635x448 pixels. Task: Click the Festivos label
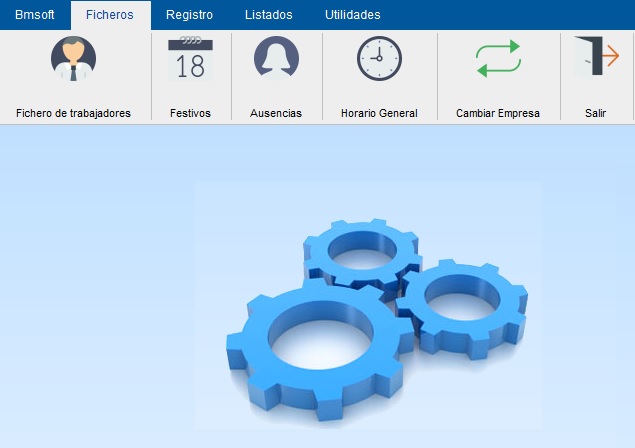(x=190, y=113)
